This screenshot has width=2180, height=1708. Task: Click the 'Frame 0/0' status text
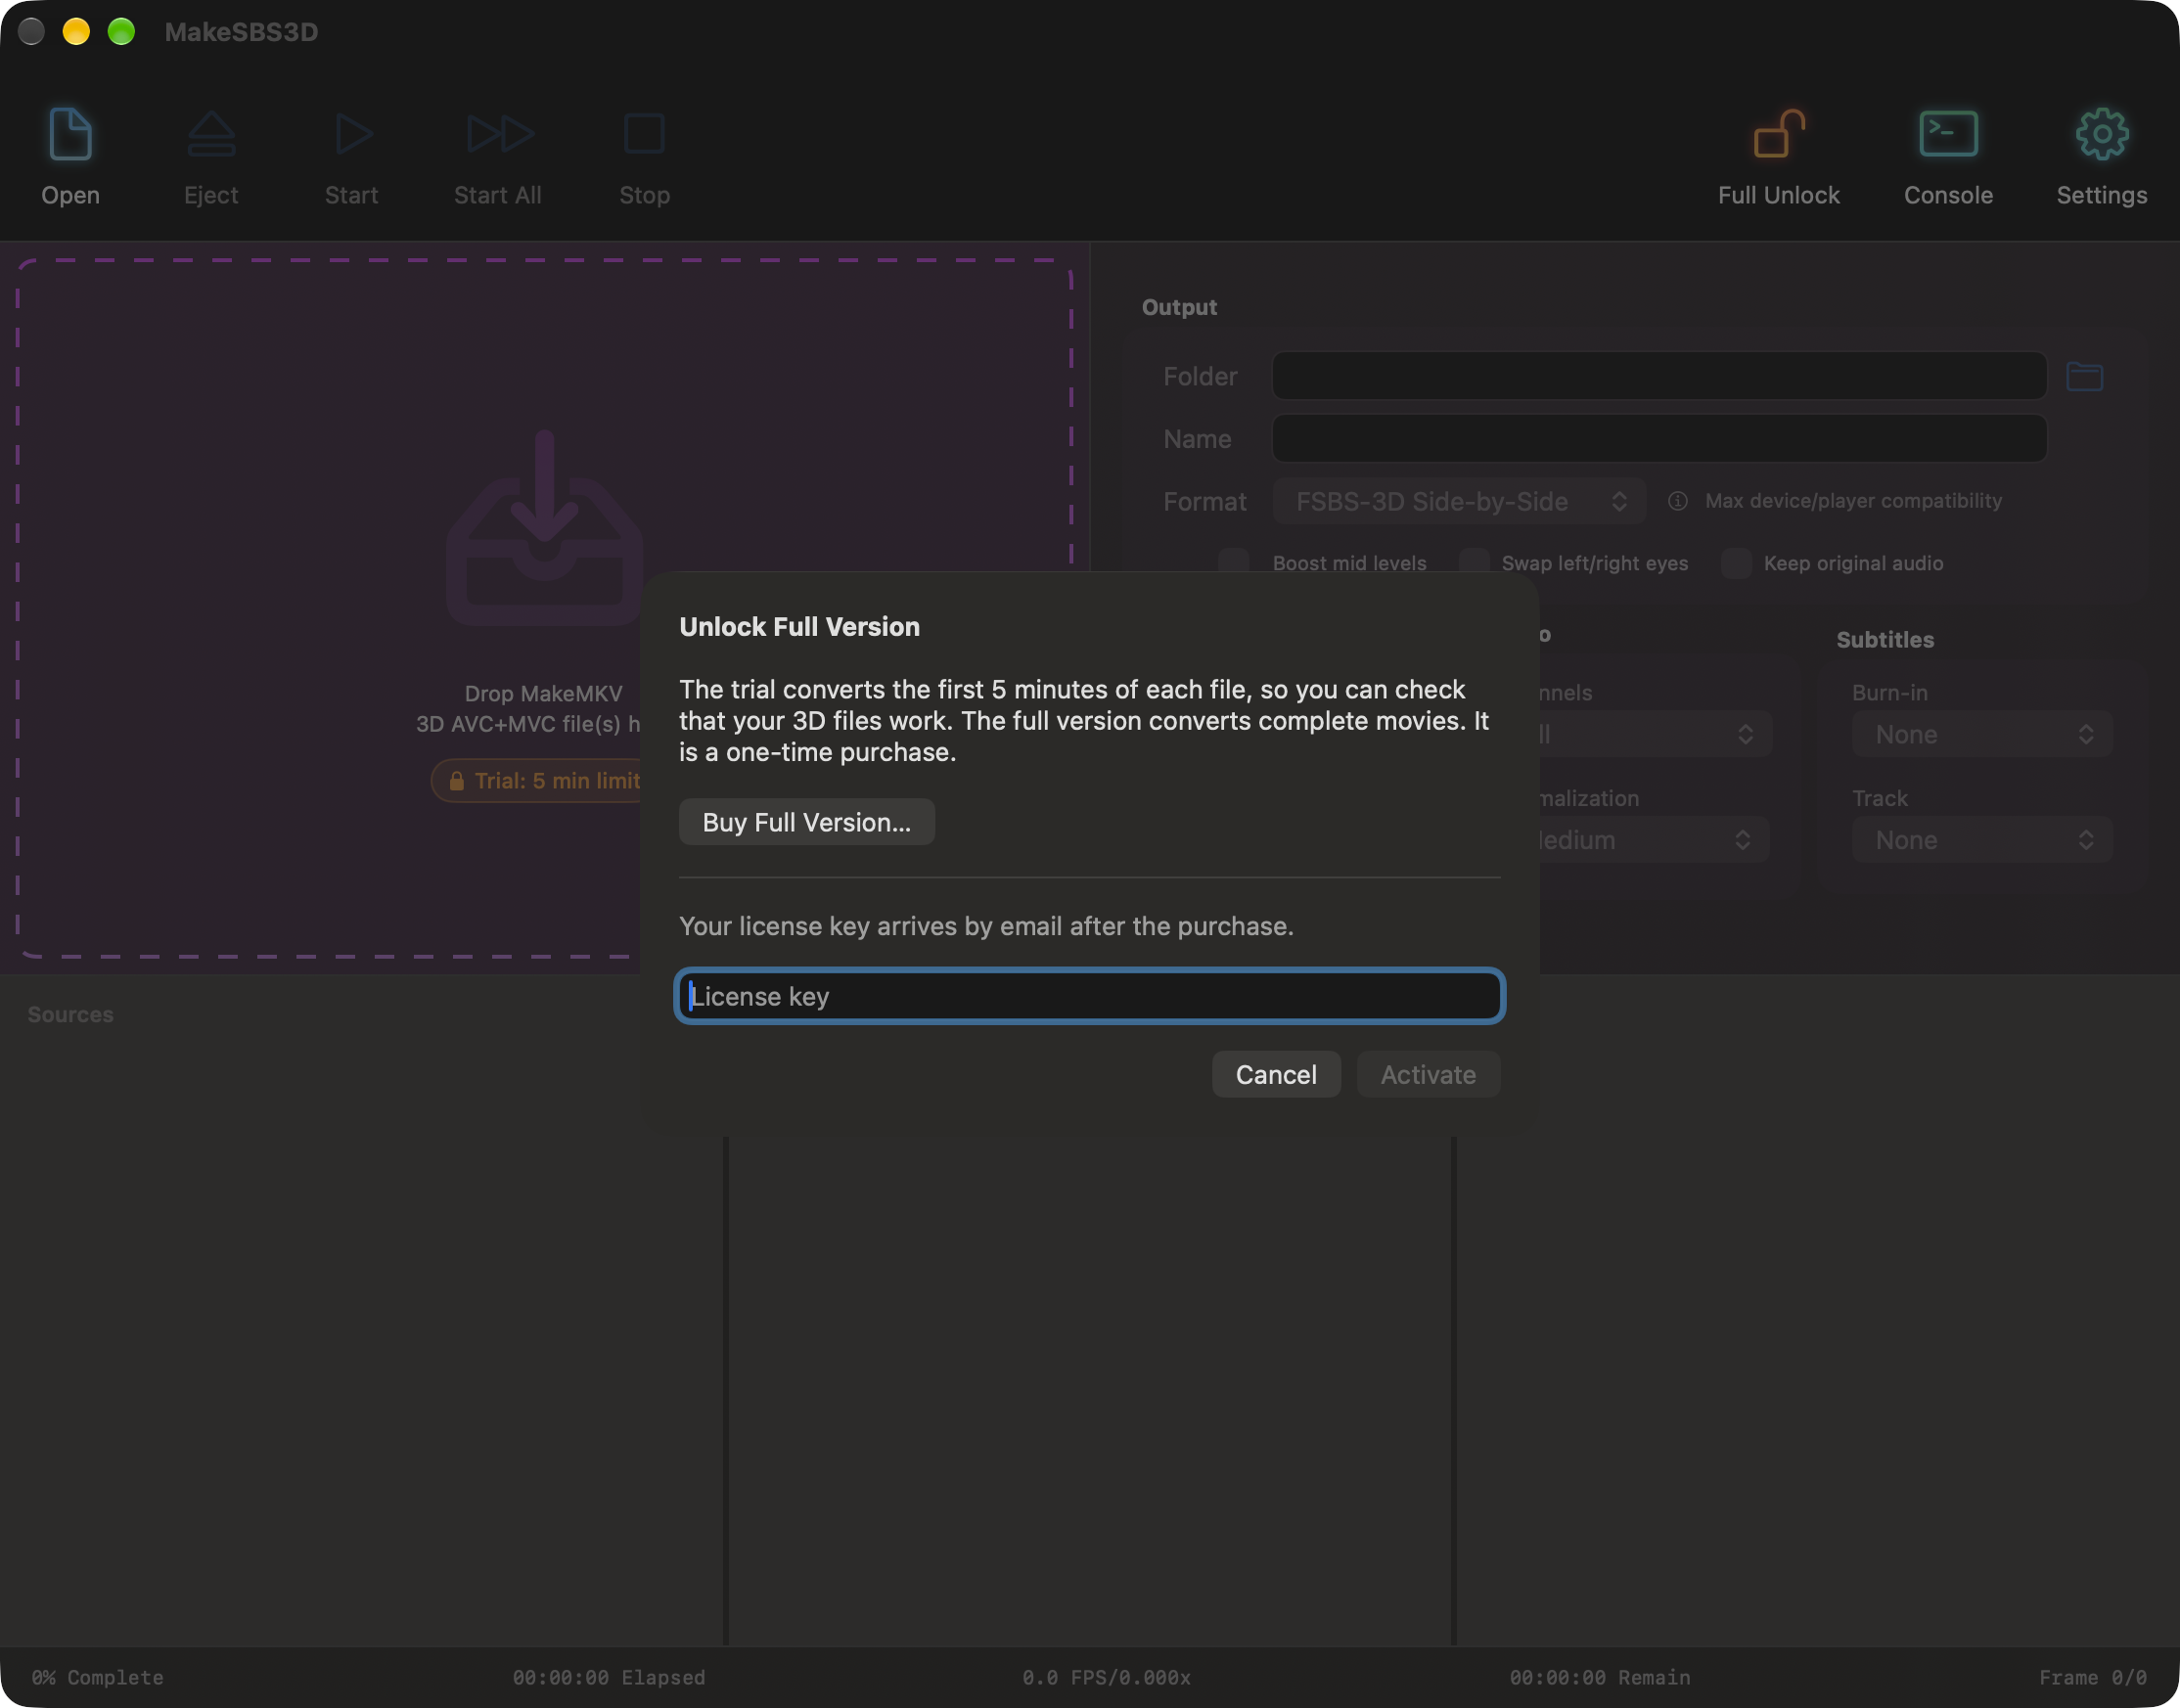coord(2092,1677)
